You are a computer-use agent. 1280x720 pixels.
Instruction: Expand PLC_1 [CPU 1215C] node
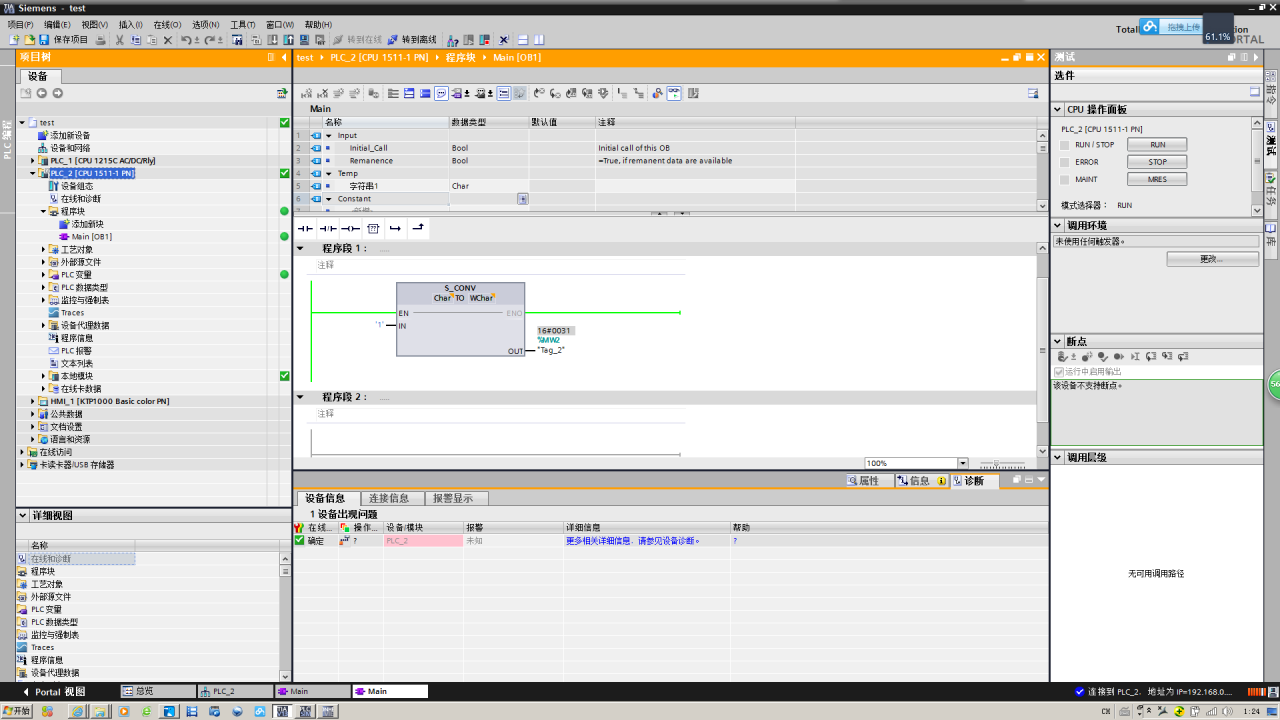click(33, 161)
